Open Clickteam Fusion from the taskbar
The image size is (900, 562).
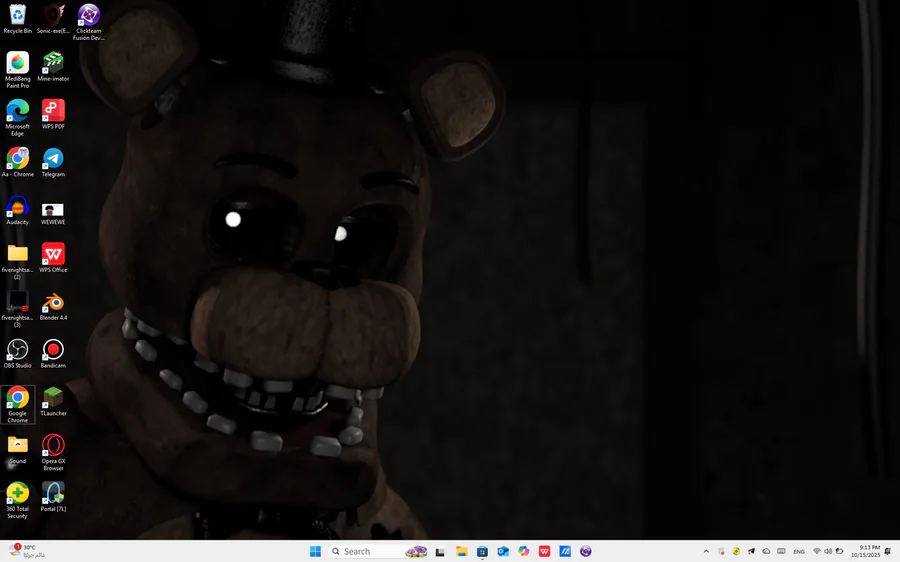coord(585,551)
